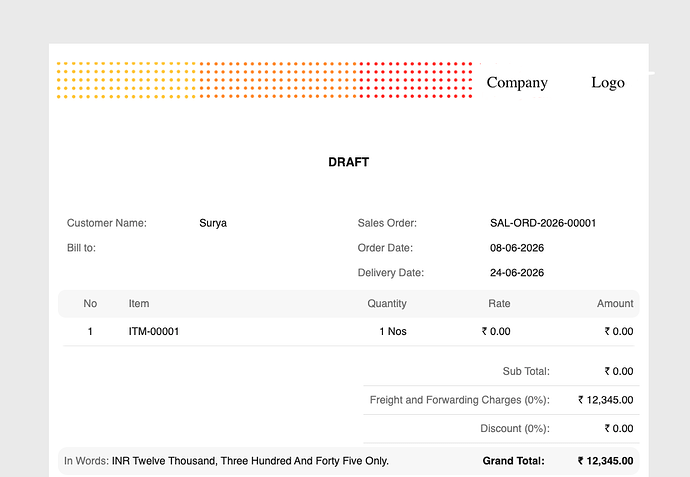Click order date 08-06-2026
The width and height of the screenshot is (690, 477).
pos(517,248)
